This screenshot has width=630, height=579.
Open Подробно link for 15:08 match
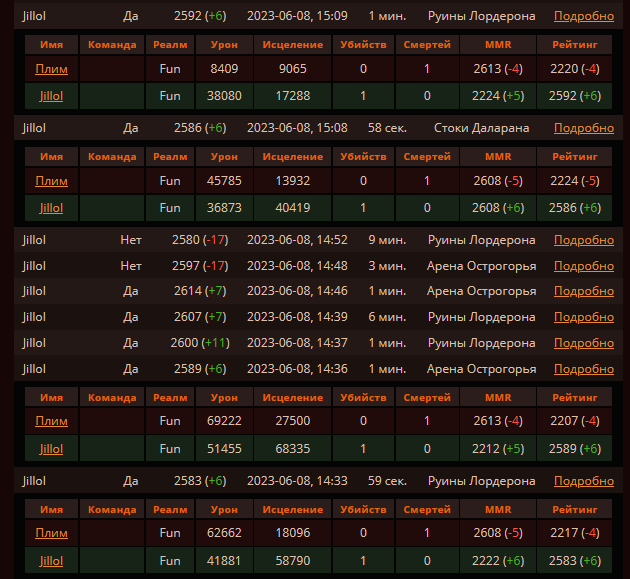click(x=584, y=128)
